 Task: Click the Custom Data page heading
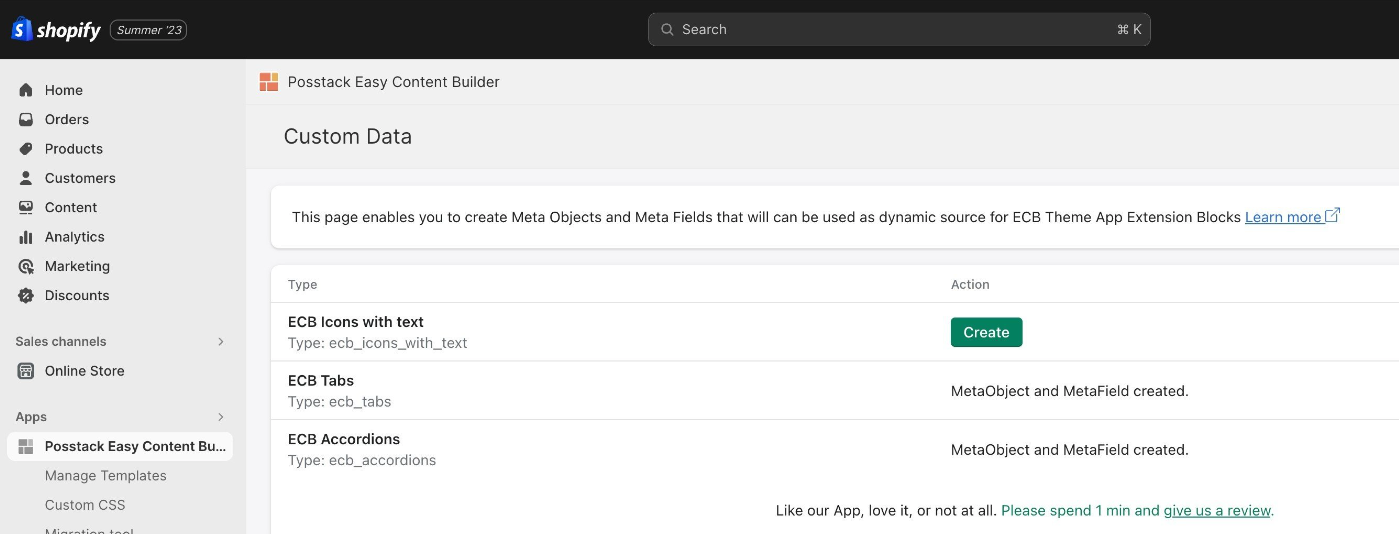pyautogui.click(x=348, y=136)
